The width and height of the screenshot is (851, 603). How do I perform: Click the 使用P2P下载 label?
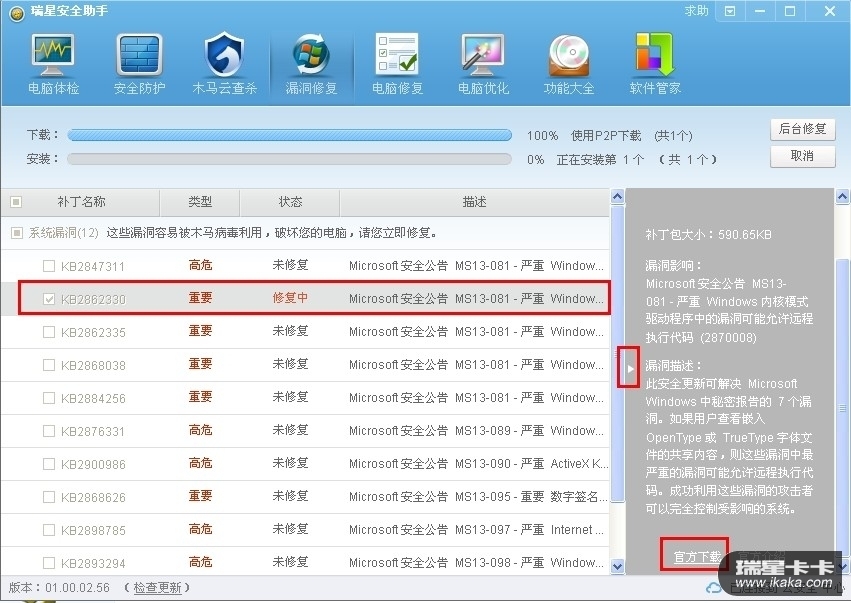[x=606, y=136]
